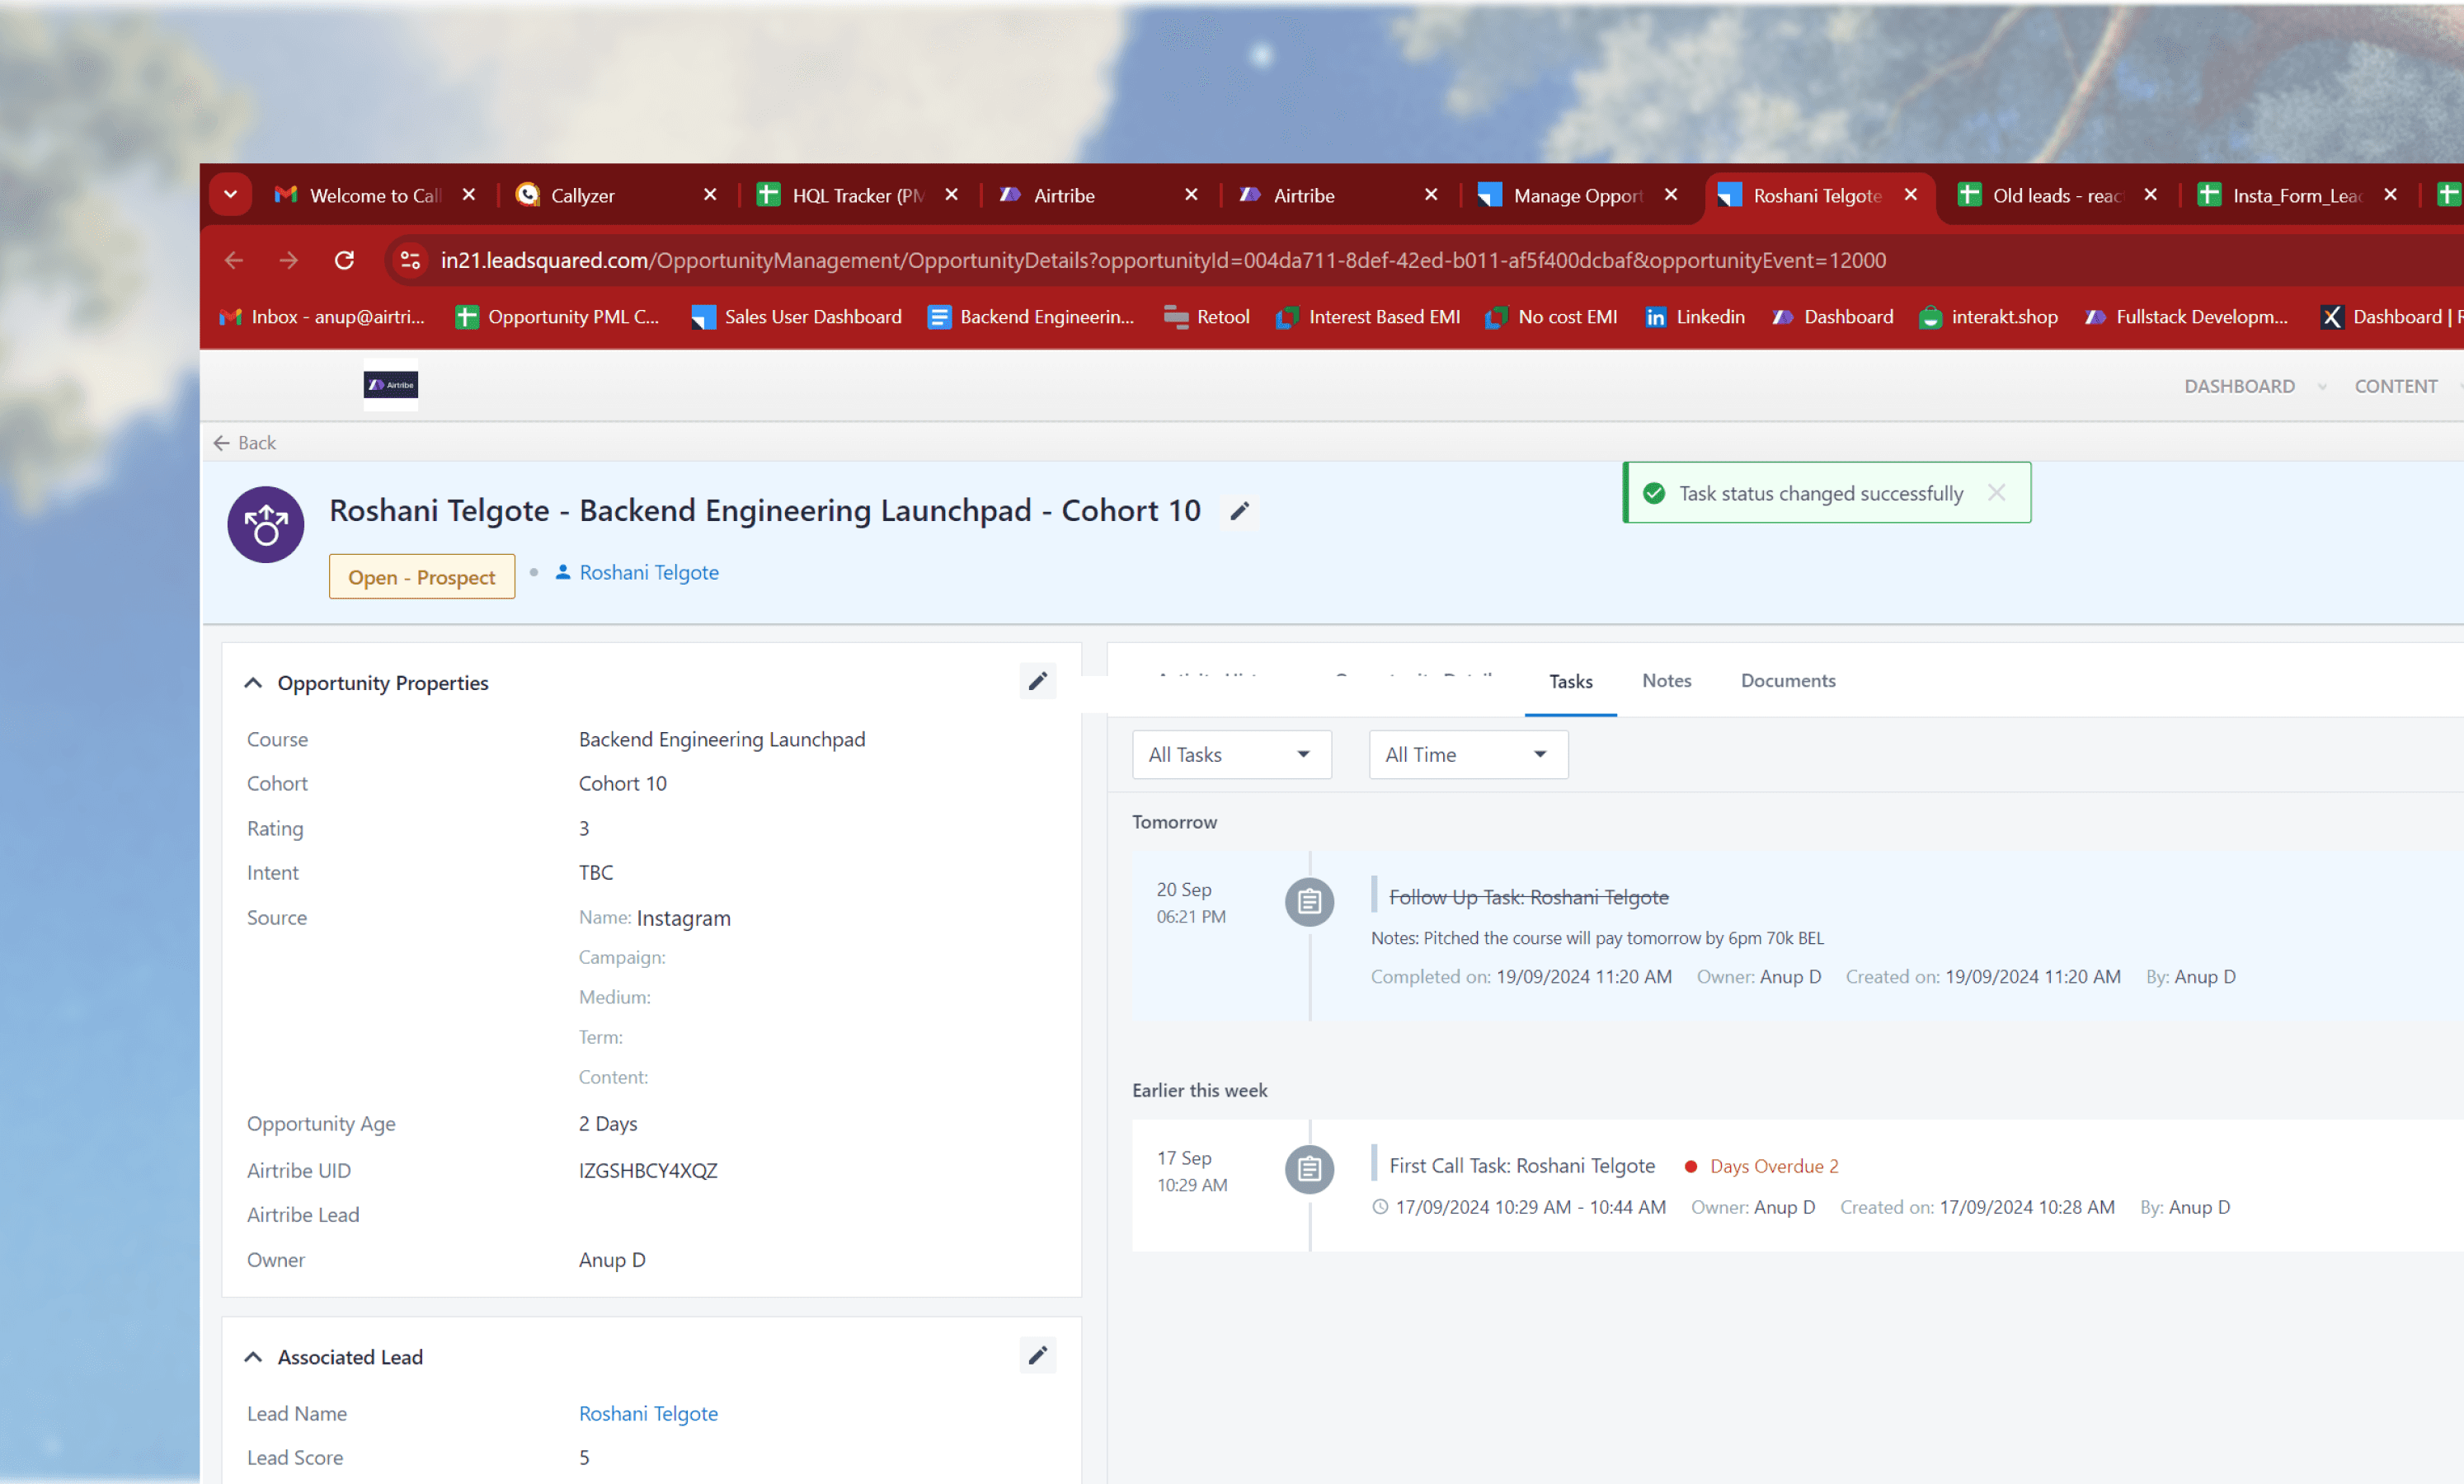The width and height of the screenshot is (2464, 1484).
Task: Collapse the Associated Lead section
Action: [x=253, y=1357]
